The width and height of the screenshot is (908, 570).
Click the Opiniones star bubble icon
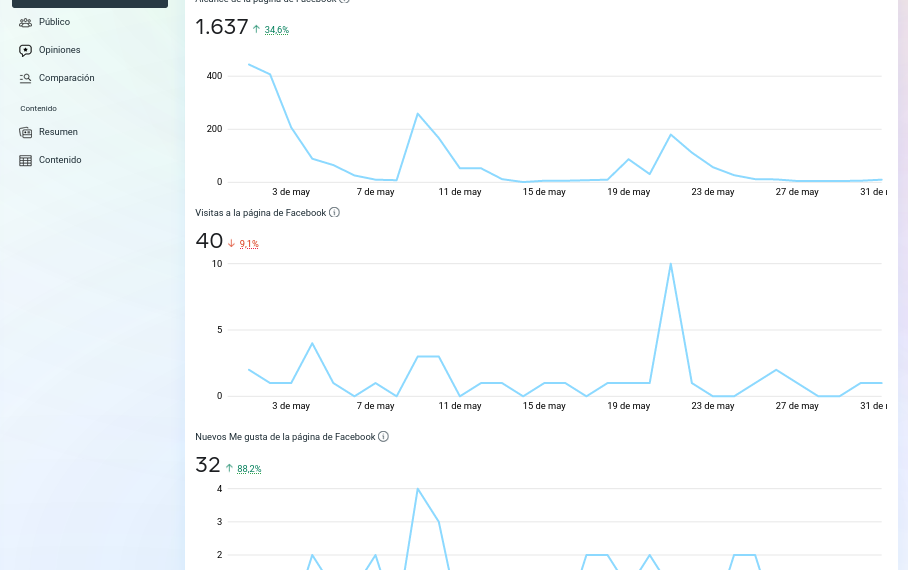(25, 50)
